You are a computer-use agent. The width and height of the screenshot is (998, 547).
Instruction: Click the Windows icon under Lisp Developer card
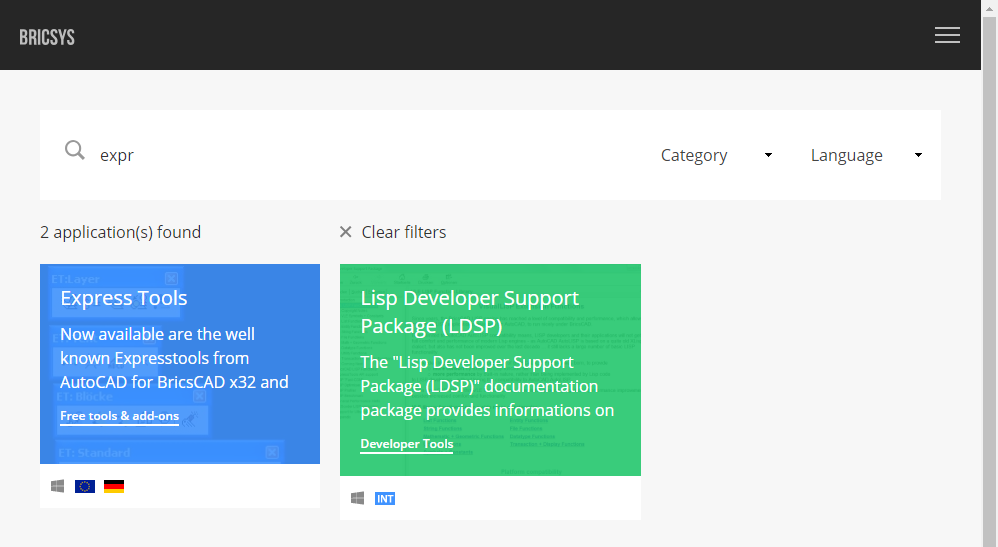click(358, 499)
